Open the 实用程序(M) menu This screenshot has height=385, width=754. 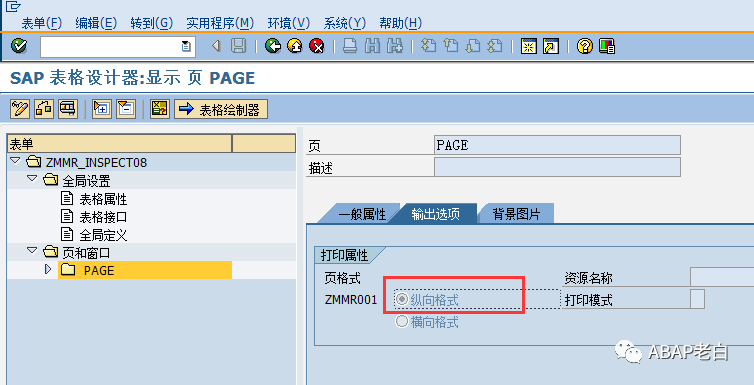(x=220, y=23)
